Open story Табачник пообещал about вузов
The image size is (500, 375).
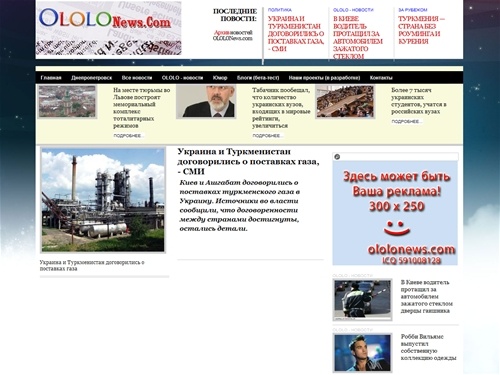point(281,108)
